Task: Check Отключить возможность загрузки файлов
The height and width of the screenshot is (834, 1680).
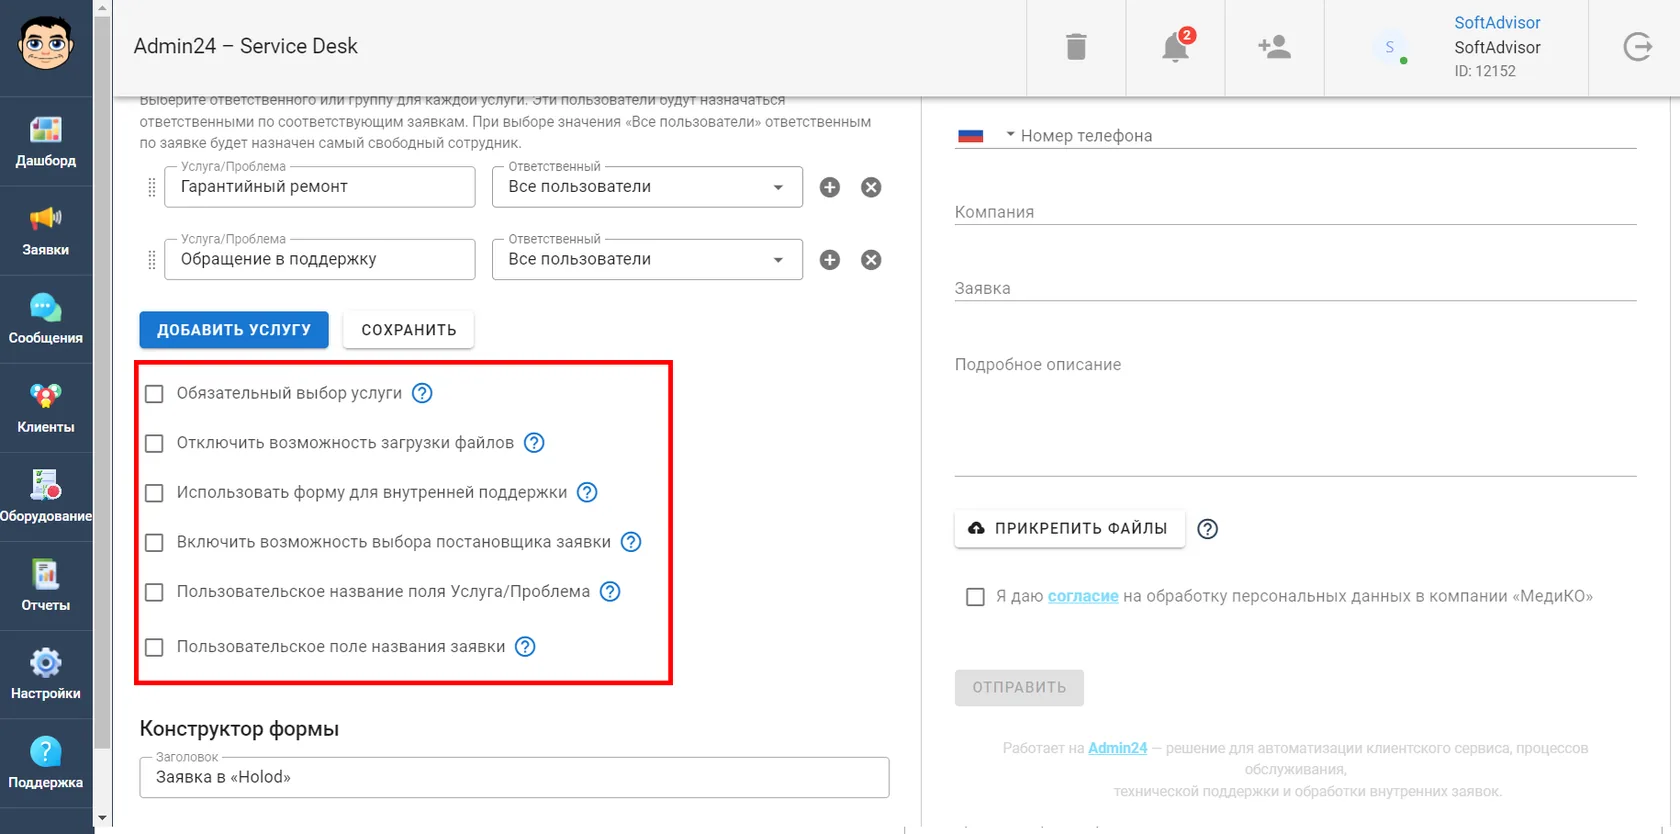Action: tap(154, 443)
